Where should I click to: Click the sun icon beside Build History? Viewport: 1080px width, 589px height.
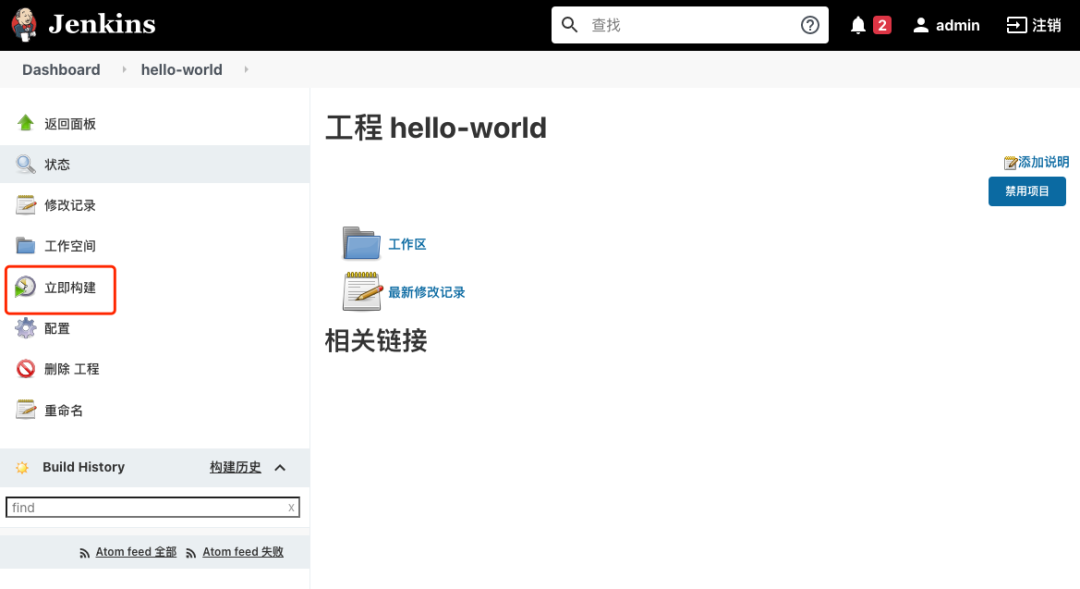pos(22,468)
